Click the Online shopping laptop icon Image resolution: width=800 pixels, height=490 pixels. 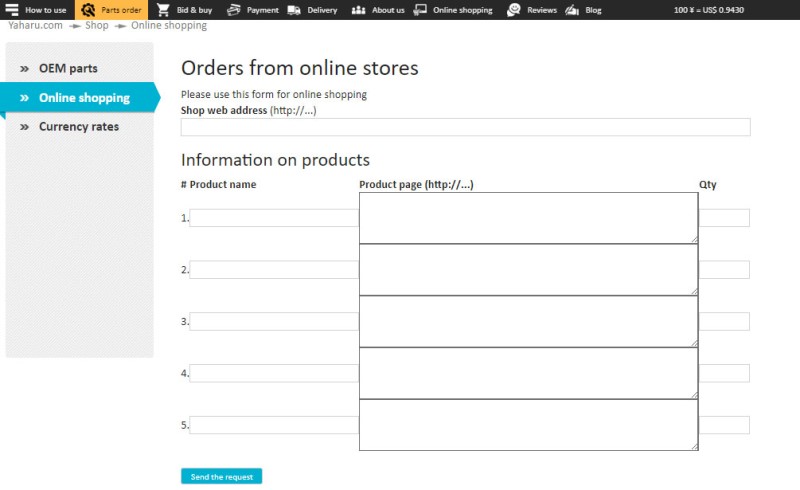click(x=420, y=10)
